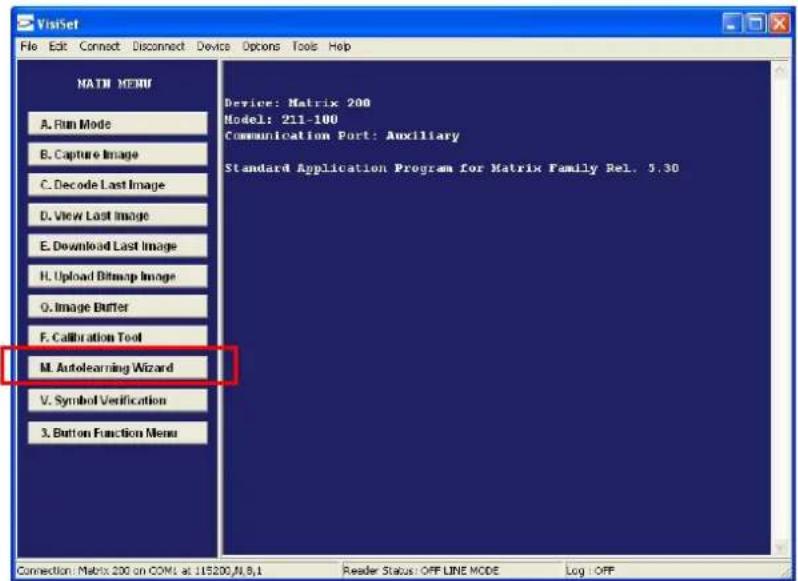Open the Help menu
798x581 pixels.
coord(339,46)
